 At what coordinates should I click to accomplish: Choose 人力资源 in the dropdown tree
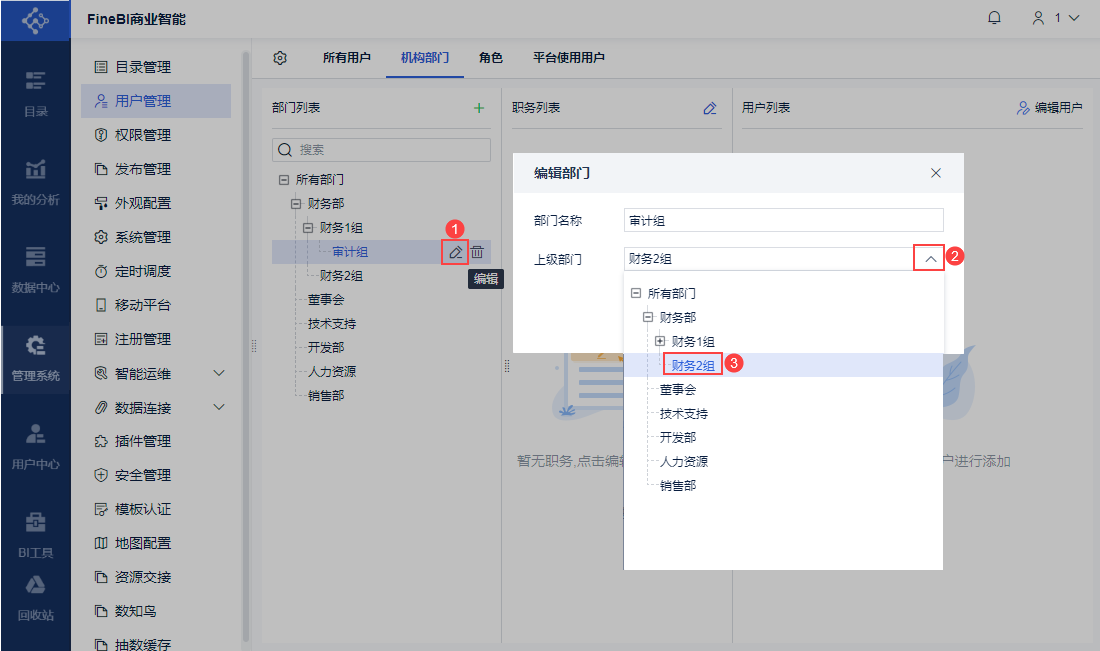pos(684,462)
